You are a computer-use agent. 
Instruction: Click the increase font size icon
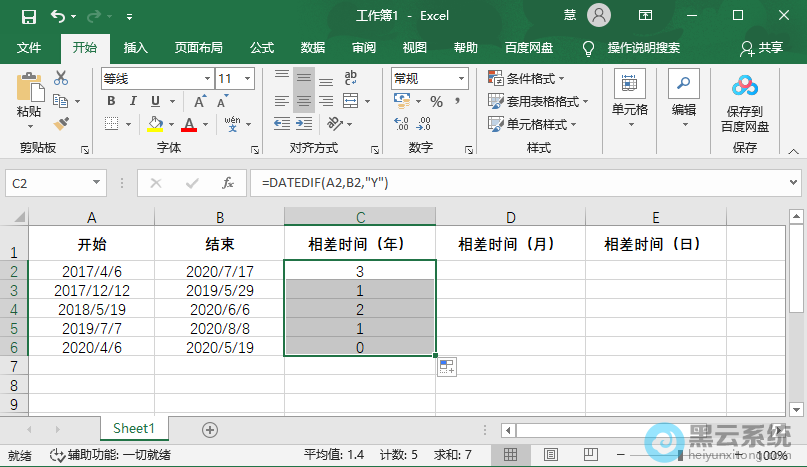pyautogui.click(x=199, y=101)
